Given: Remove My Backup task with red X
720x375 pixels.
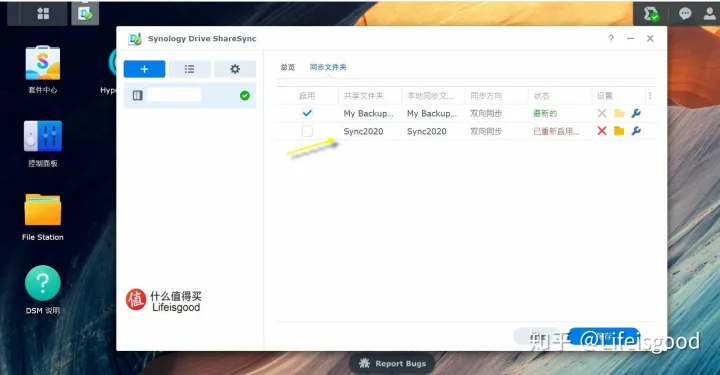Looking at the screenshot, I should [x=602, y=113].
